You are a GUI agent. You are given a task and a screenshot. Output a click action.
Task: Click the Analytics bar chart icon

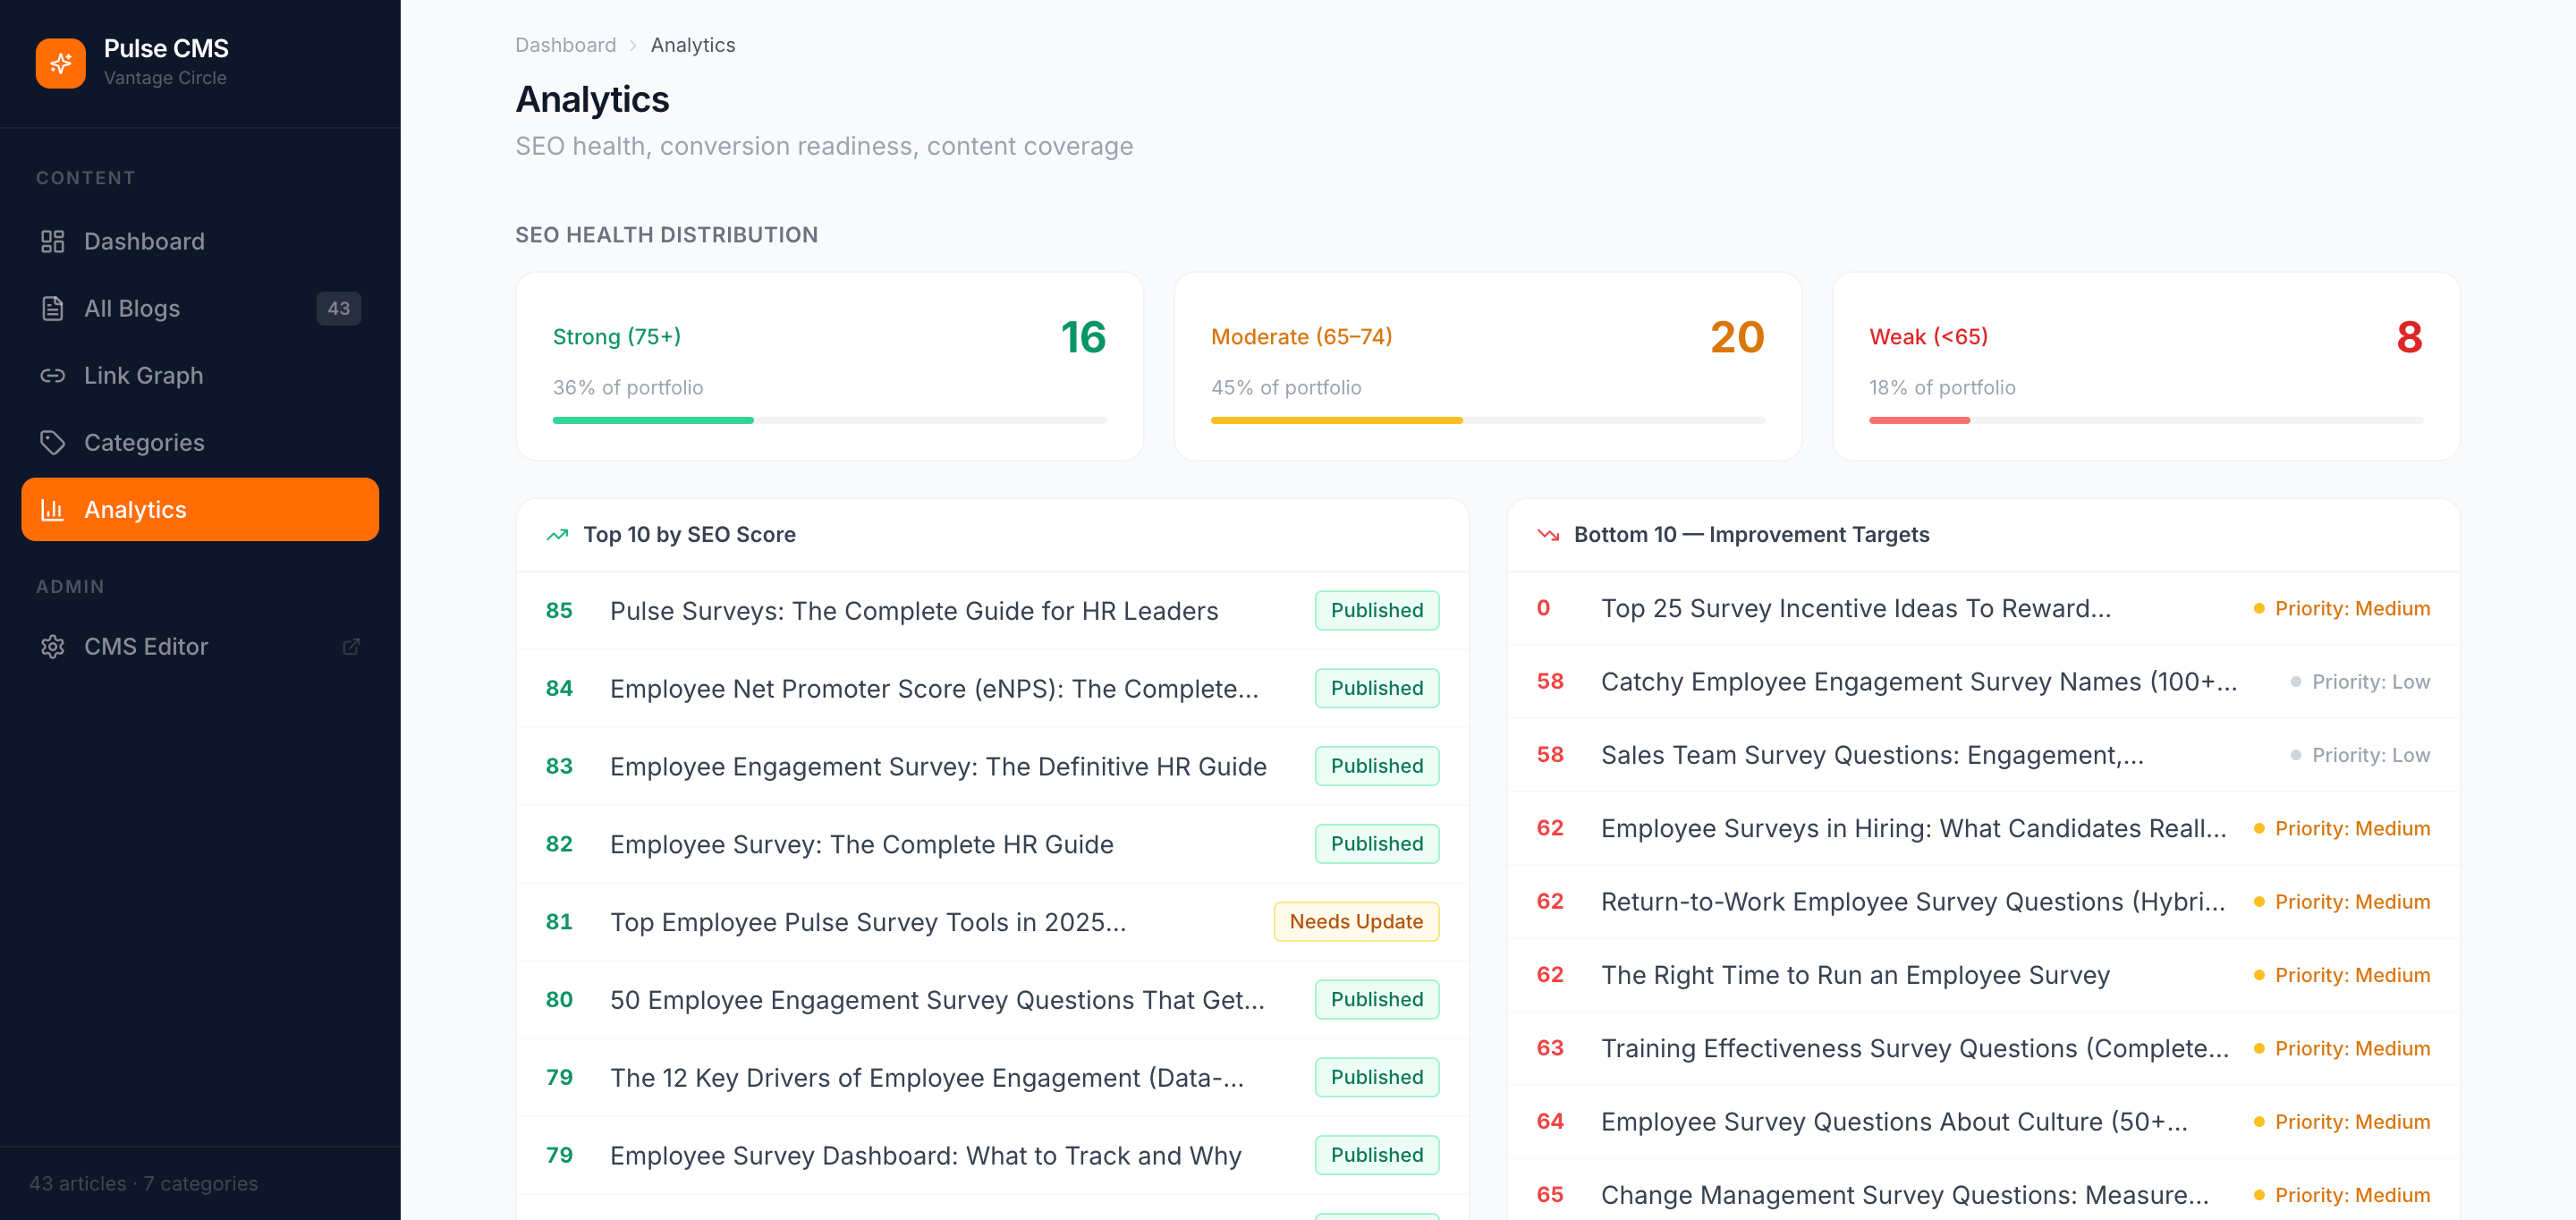[x=52, y=509]
